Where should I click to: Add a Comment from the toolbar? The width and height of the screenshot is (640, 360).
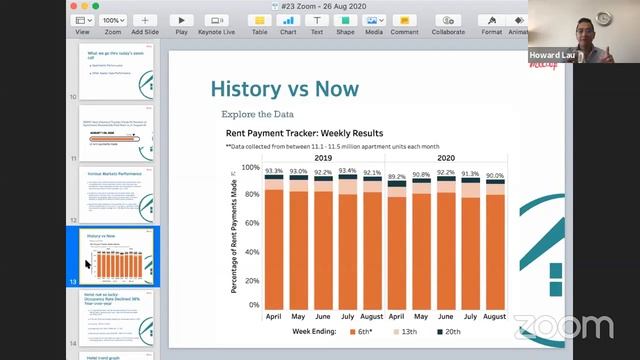[404, 20]
